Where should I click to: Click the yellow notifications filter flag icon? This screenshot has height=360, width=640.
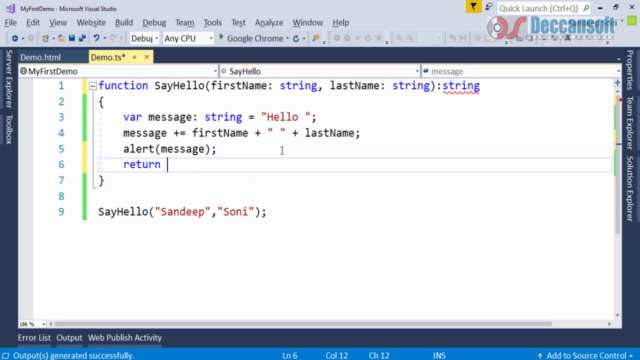(x=473, y=7)
